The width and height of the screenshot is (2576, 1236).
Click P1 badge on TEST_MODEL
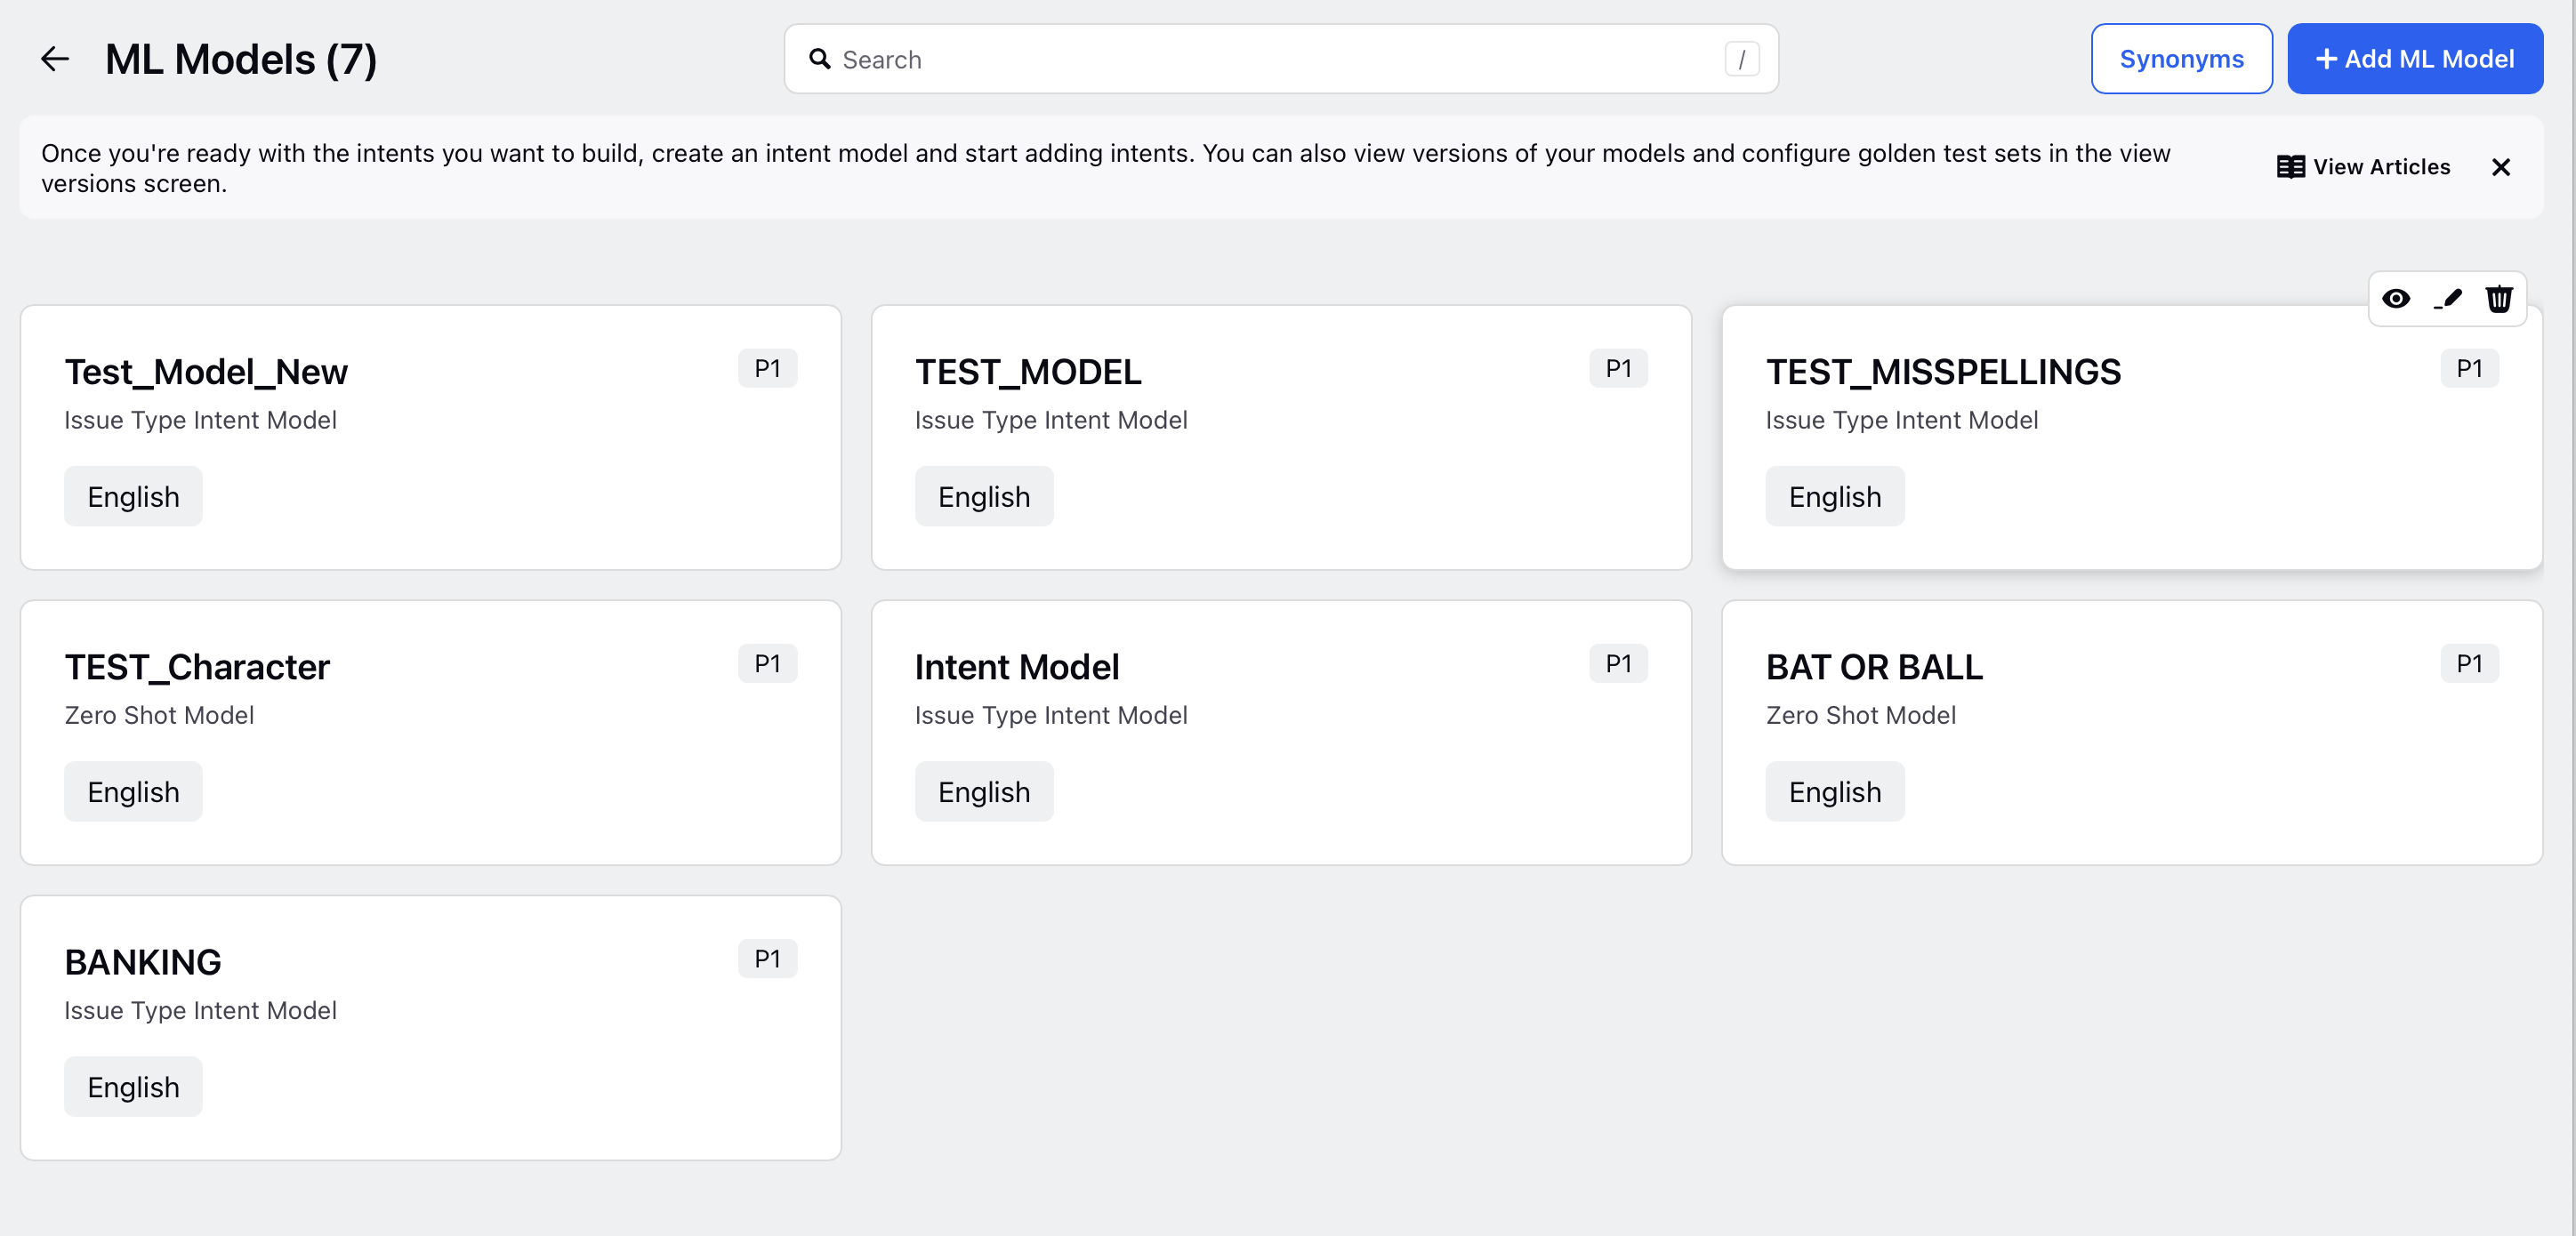[x=1618, y=368]
